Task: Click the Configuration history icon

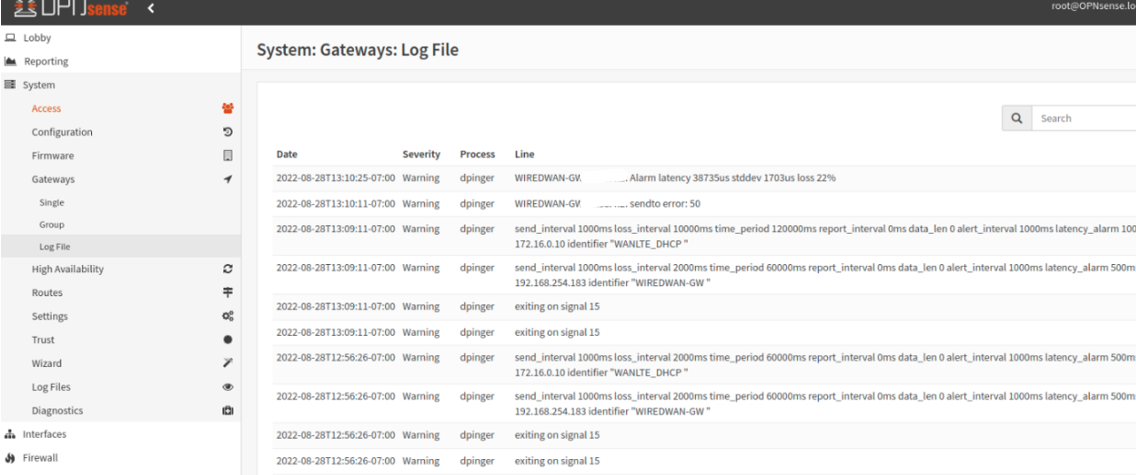Action: [x=227, y=132]
